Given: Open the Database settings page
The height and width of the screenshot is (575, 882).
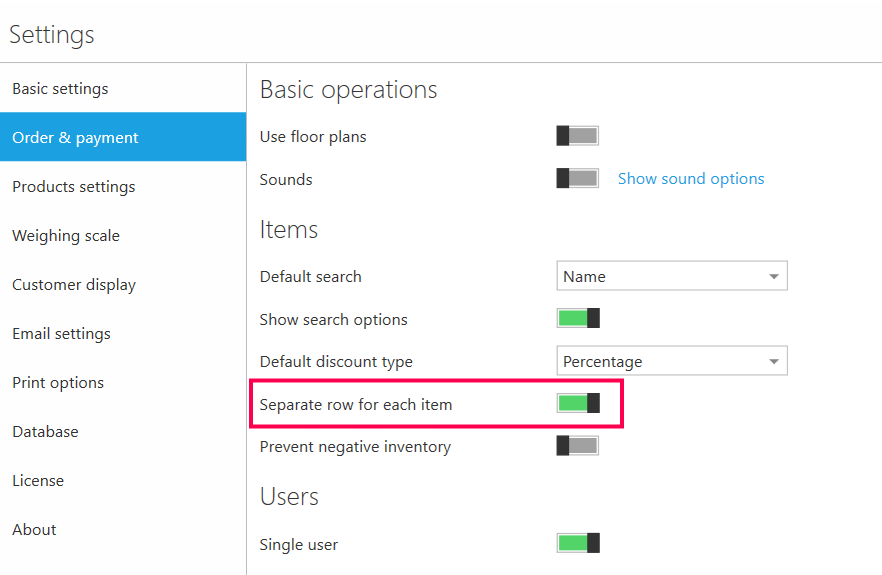Looking at the screenshot, I should click(x=45, y=432).
